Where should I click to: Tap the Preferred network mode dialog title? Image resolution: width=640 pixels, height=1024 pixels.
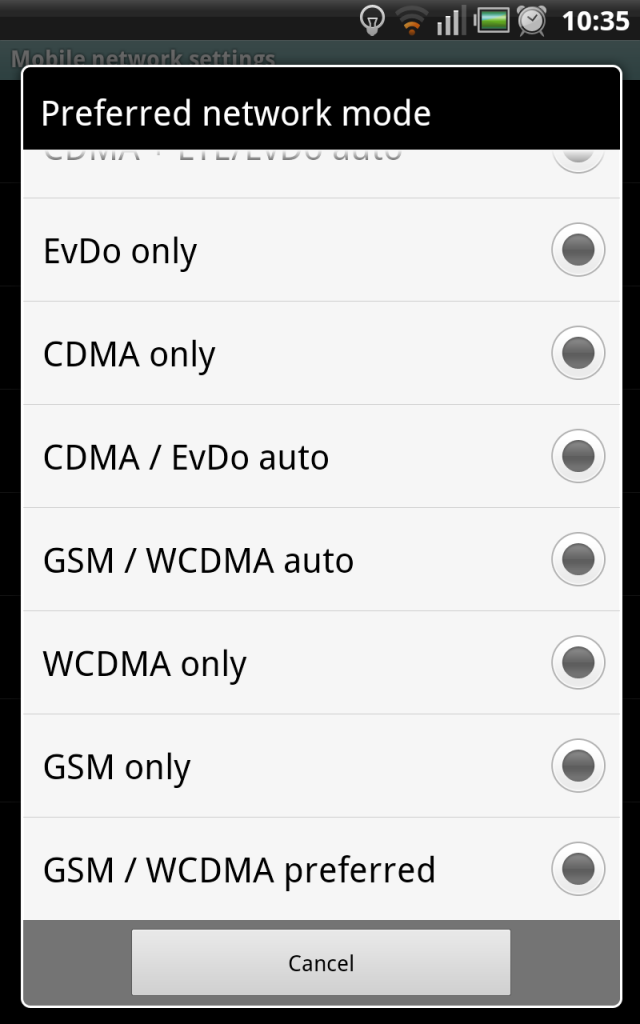tap(236, 113)
